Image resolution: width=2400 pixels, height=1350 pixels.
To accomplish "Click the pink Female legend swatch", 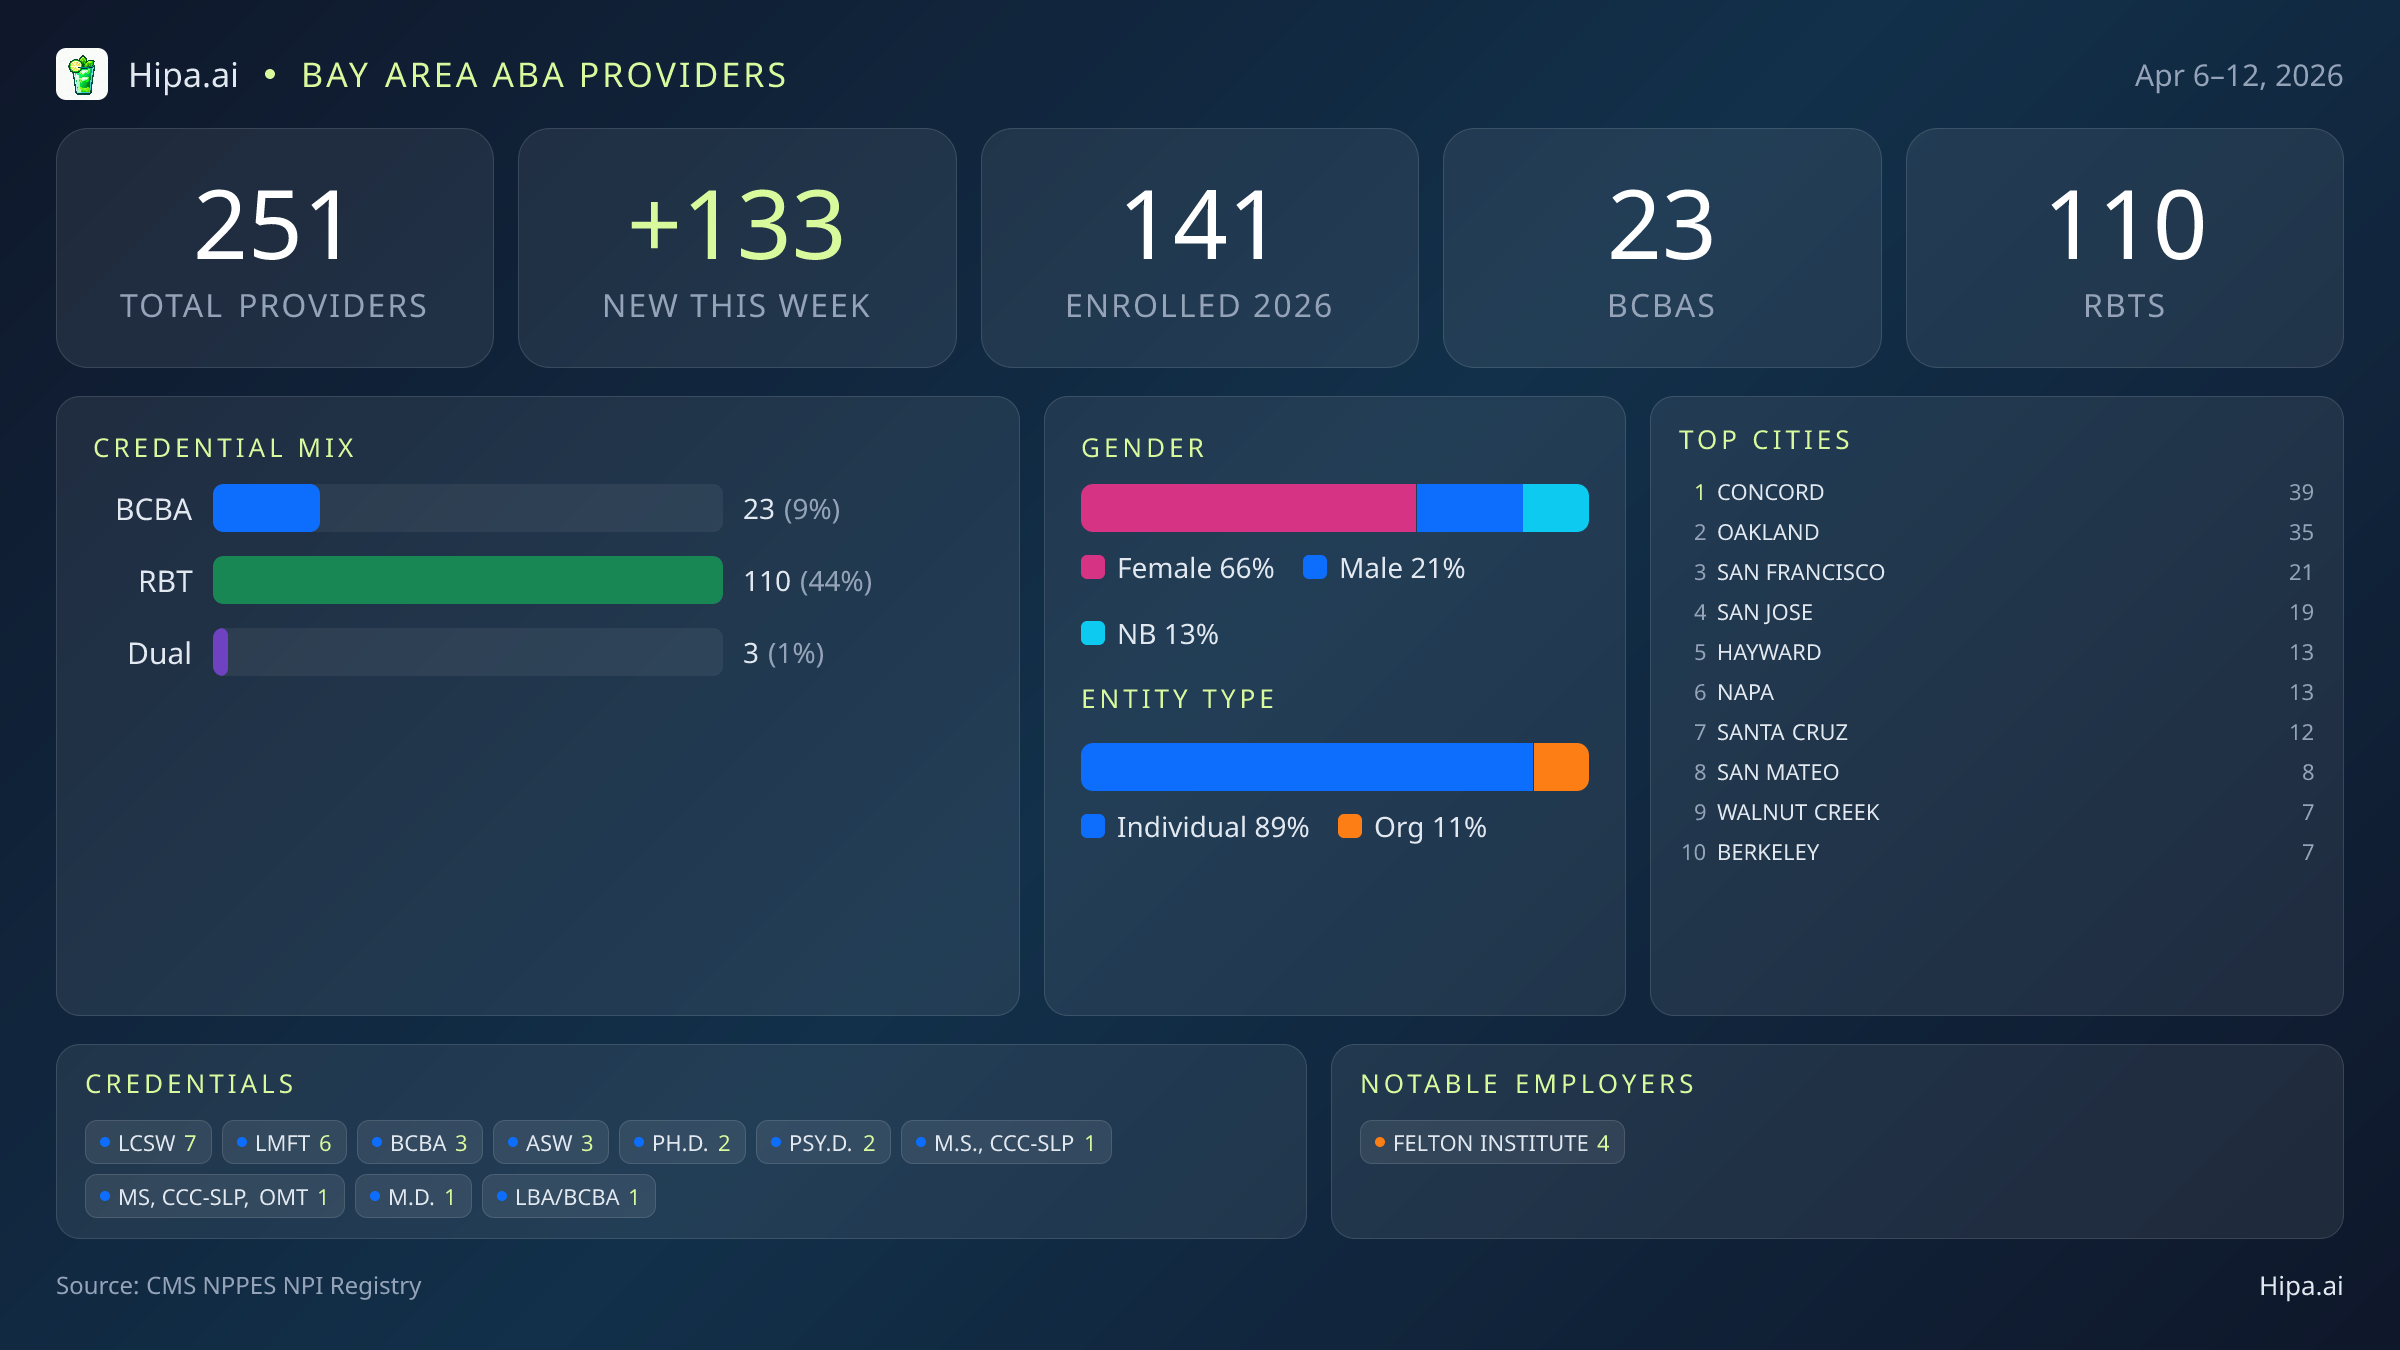I will coord(1093,568).
